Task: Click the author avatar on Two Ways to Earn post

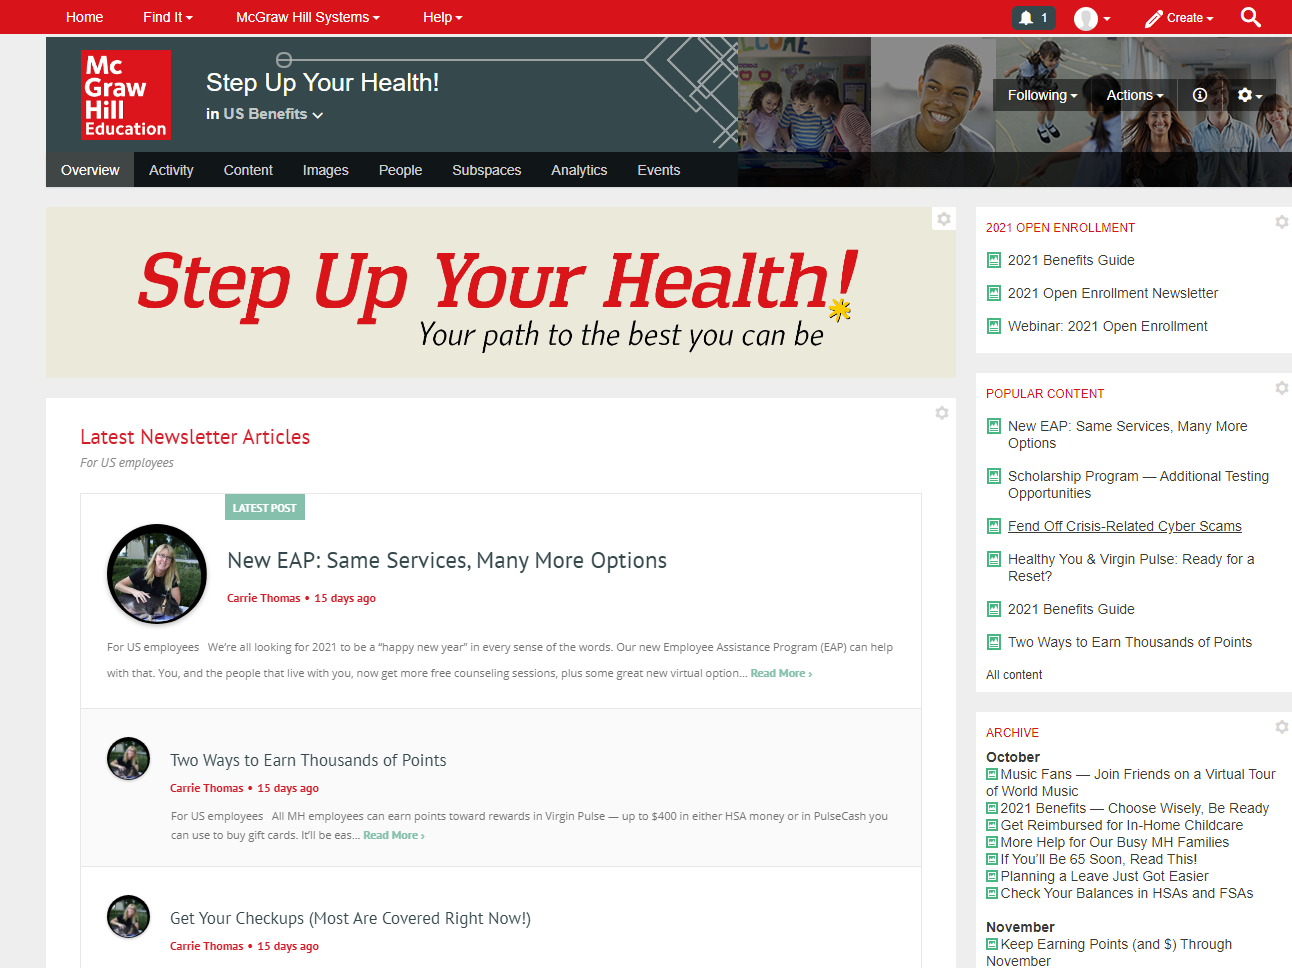Action: 128,759
